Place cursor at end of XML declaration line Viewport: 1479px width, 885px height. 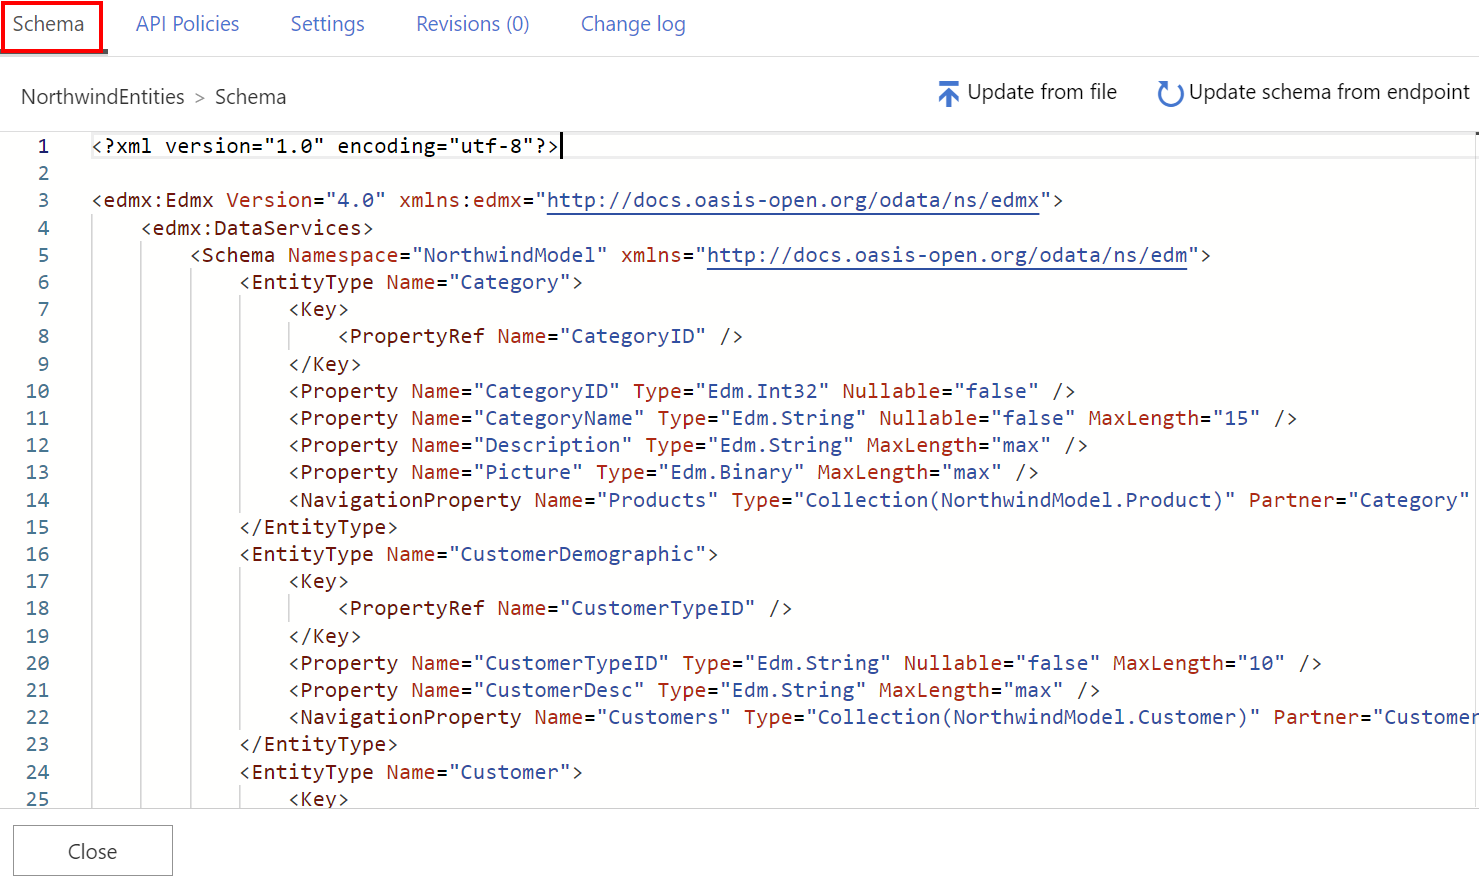coord(560,146)
